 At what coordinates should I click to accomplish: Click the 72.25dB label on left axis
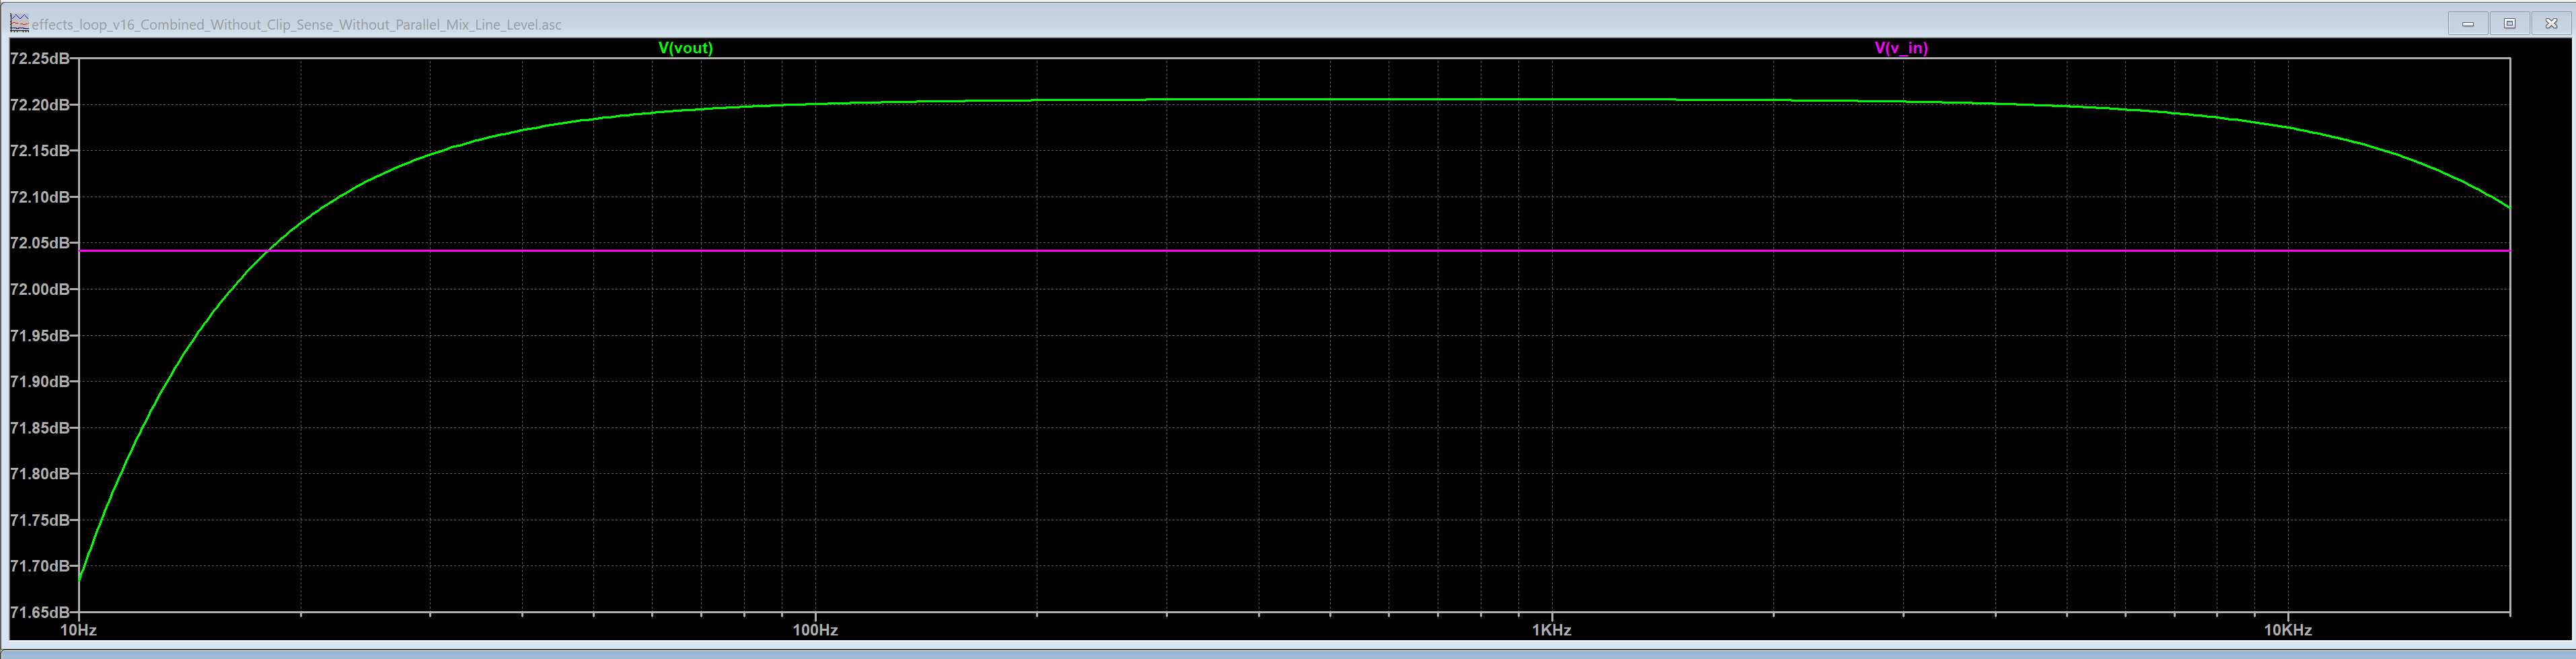pyautogui.click(x=40, y=58)
